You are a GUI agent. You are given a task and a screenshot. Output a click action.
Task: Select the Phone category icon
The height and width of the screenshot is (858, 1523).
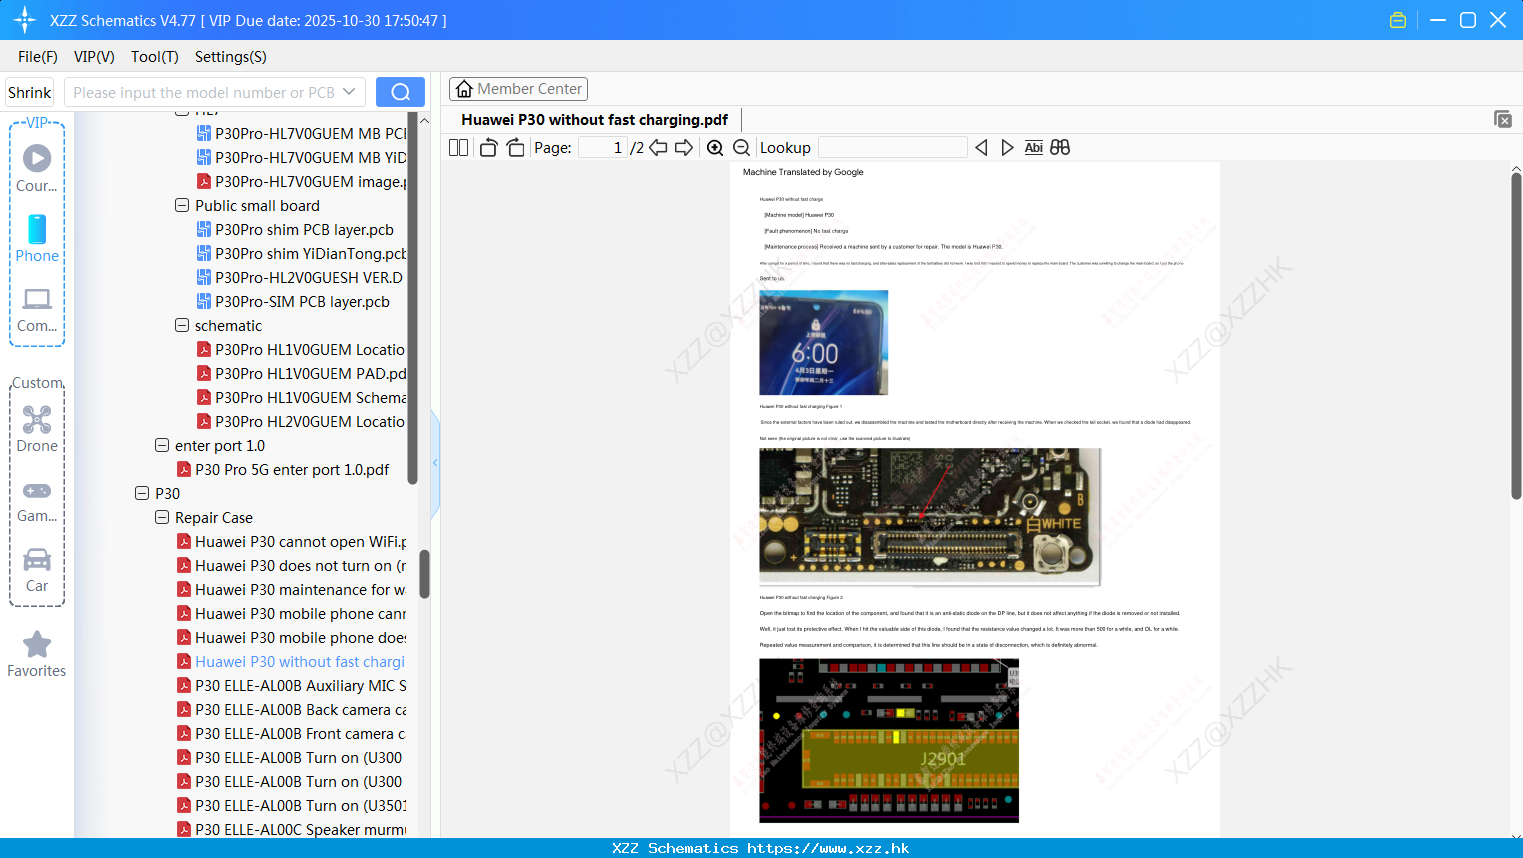[37, 238]
